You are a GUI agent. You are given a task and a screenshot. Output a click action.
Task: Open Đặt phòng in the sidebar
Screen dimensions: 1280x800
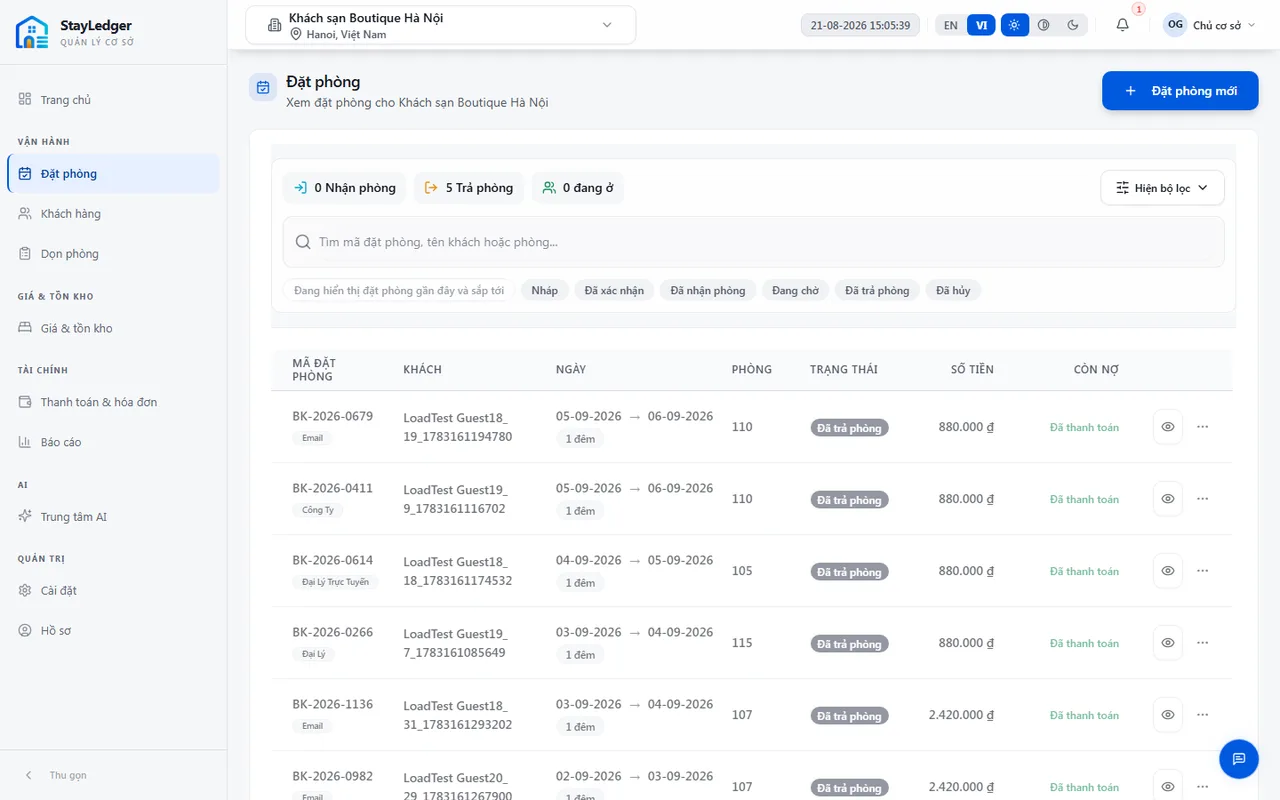pos(113,174)
